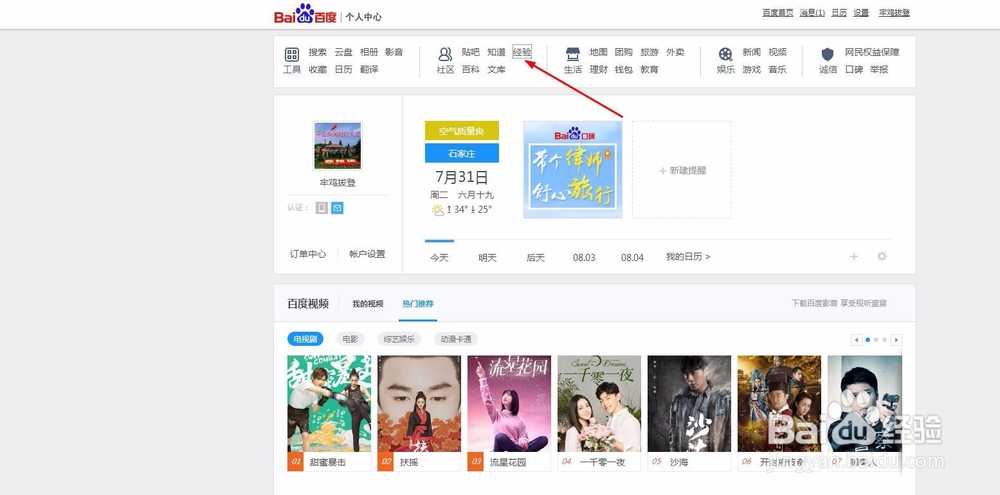Click the 诚信 shield icon
Screen dimensions: 1000x495
tap(828, 54)
